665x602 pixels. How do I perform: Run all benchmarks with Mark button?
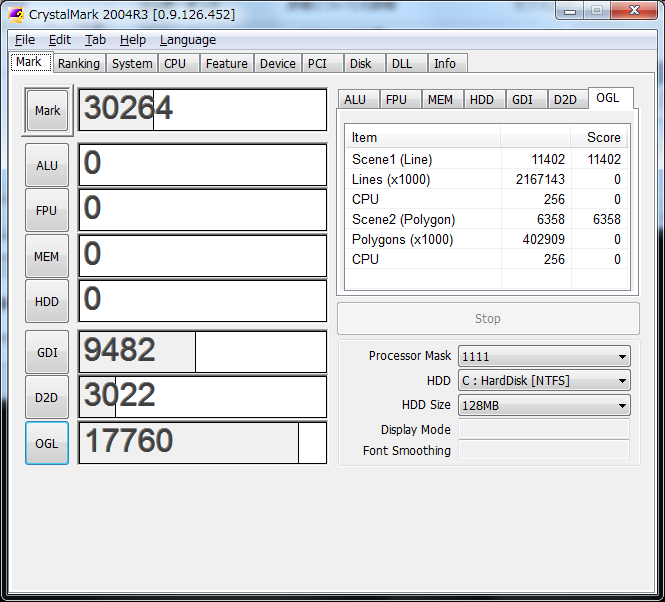(x=48, y=111)
